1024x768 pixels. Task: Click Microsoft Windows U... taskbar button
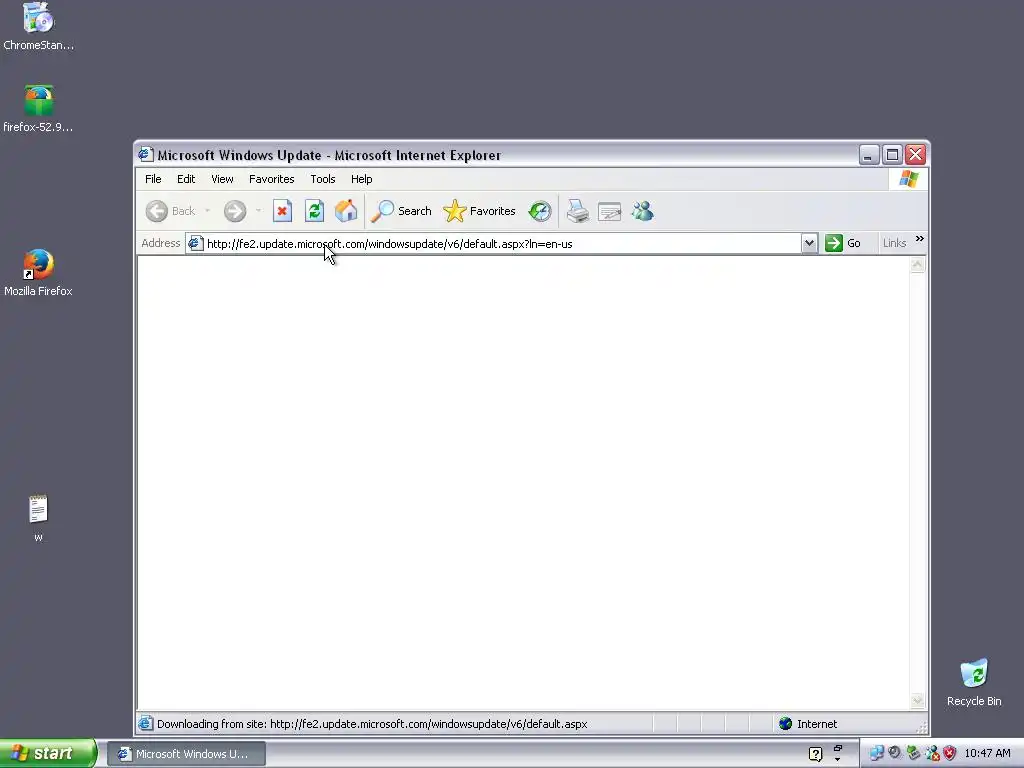(x=186, y=754)
